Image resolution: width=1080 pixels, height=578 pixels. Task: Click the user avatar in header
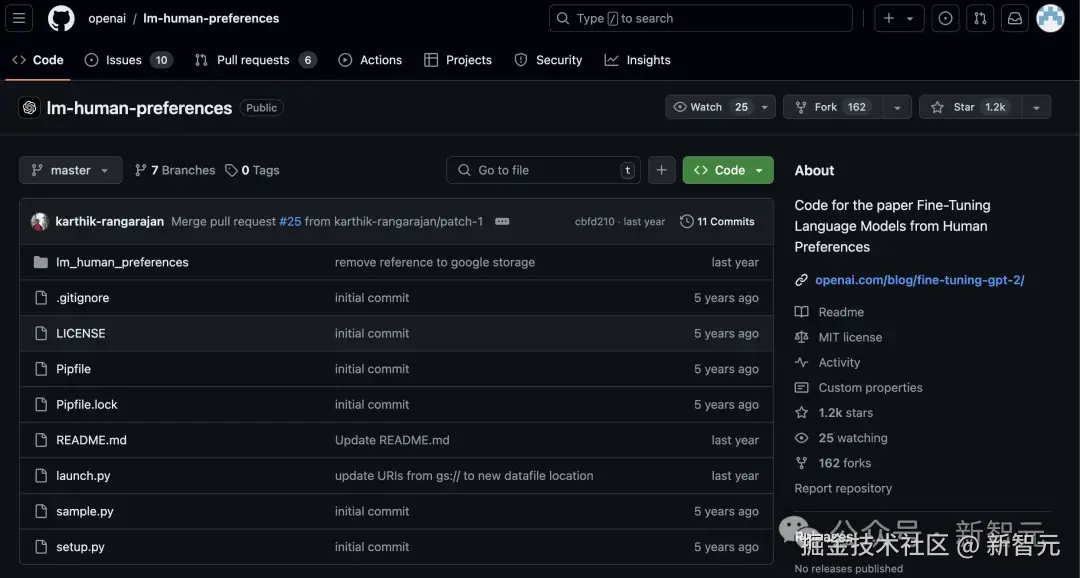coord(1050,18)
